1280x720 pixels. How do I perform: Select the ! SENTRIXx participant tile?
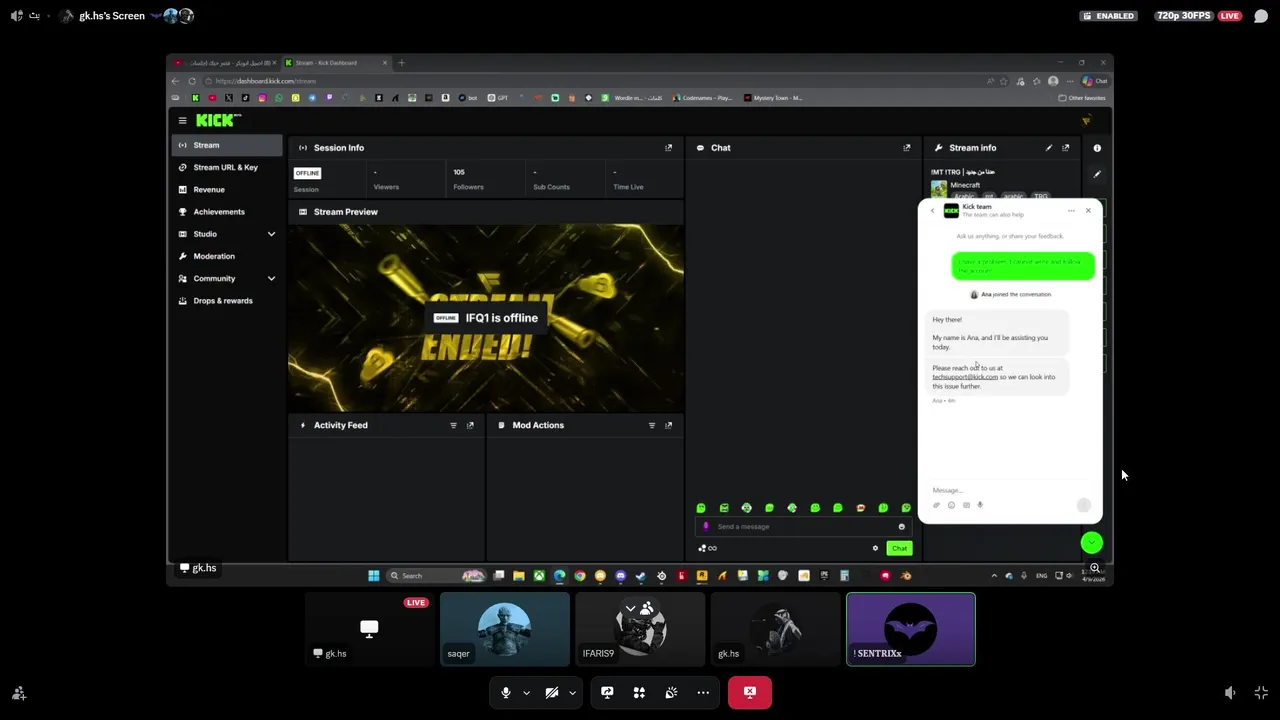coord(911,629)
